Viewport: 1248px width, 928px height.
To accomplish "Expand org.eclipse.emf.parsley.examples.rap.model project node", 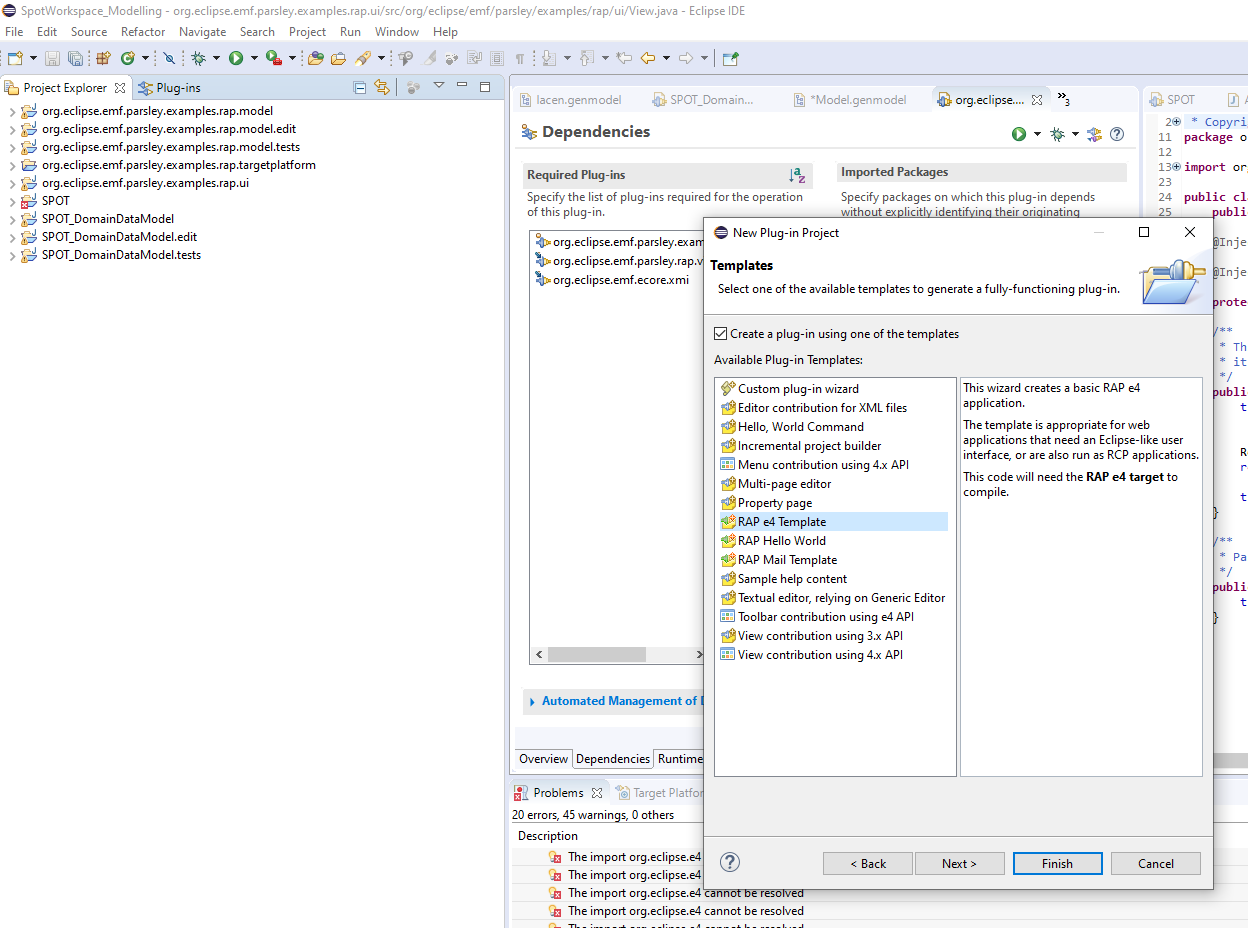I will click(x=12, y=111).
